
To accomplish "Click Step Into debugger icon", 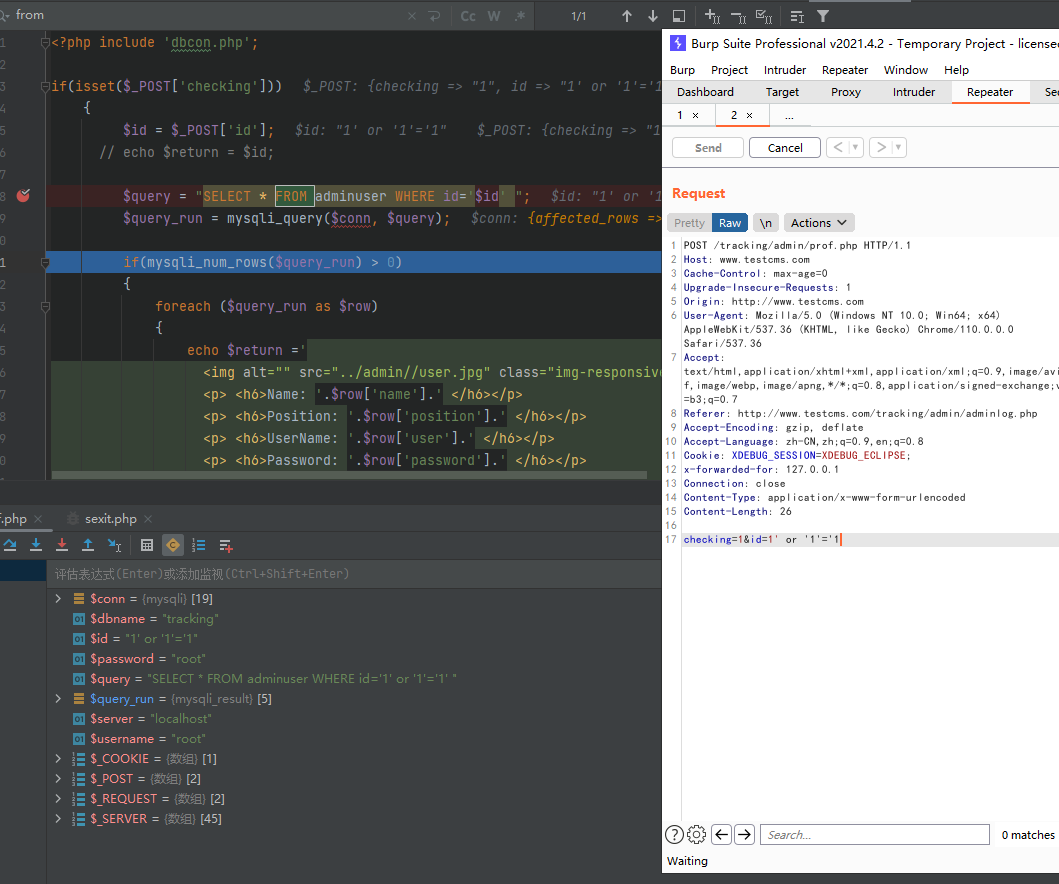I will [36, 545].
